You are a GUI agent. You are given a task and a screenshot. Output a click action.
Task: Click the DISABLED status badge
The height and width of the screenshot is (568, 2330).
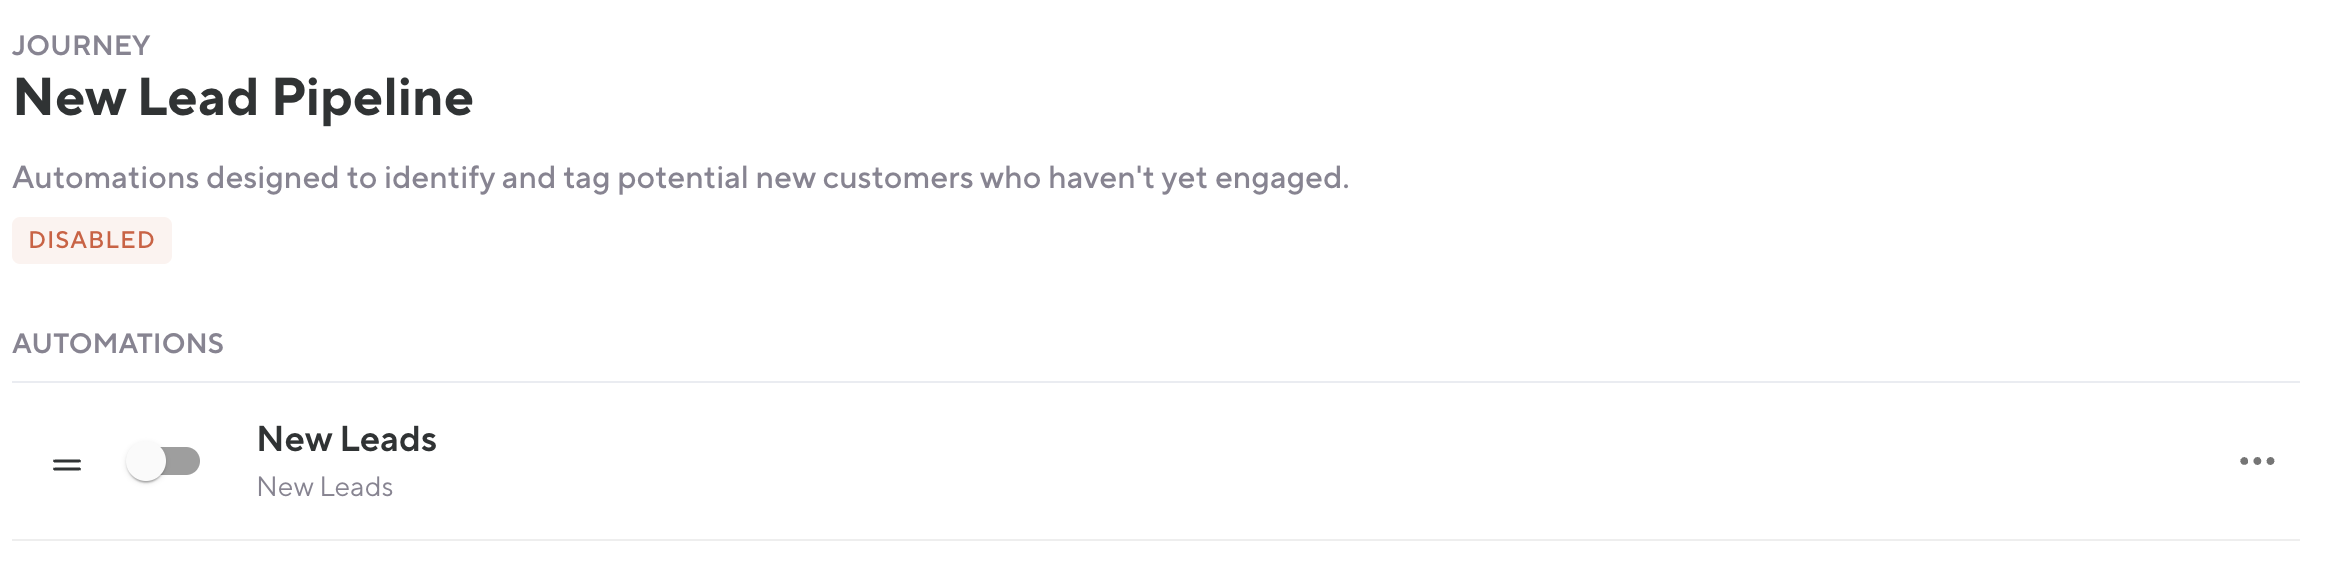[91, 240]
